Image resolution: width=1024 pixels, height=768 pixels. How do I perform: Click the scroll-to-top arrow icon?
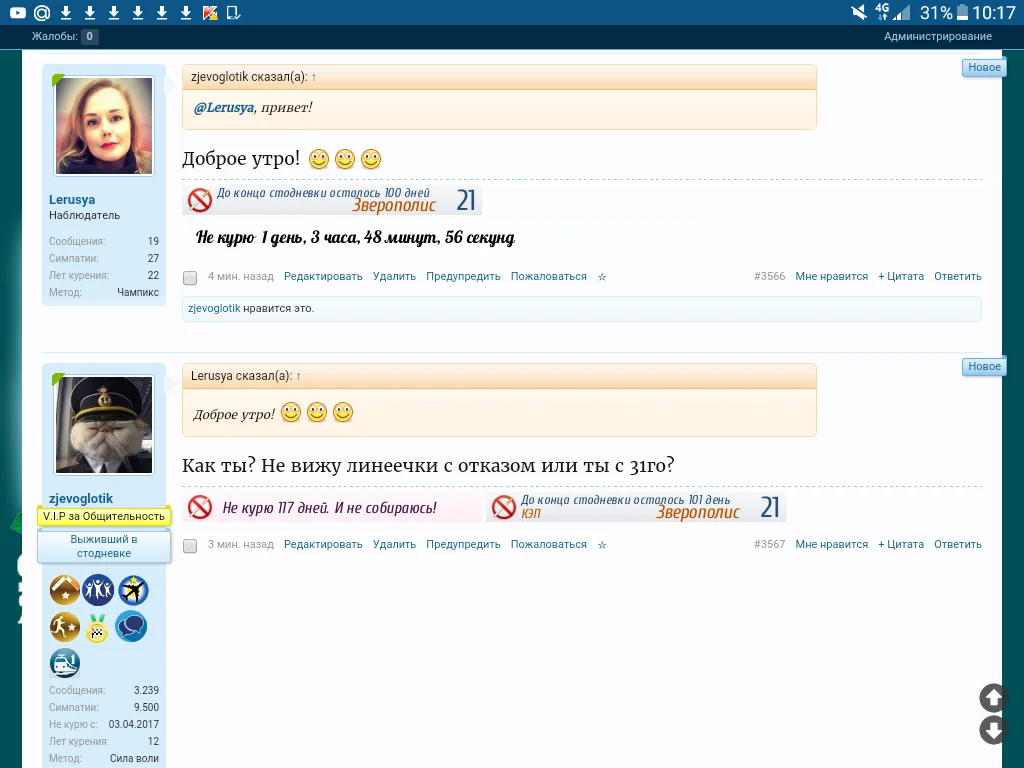(x=992, y=698)
